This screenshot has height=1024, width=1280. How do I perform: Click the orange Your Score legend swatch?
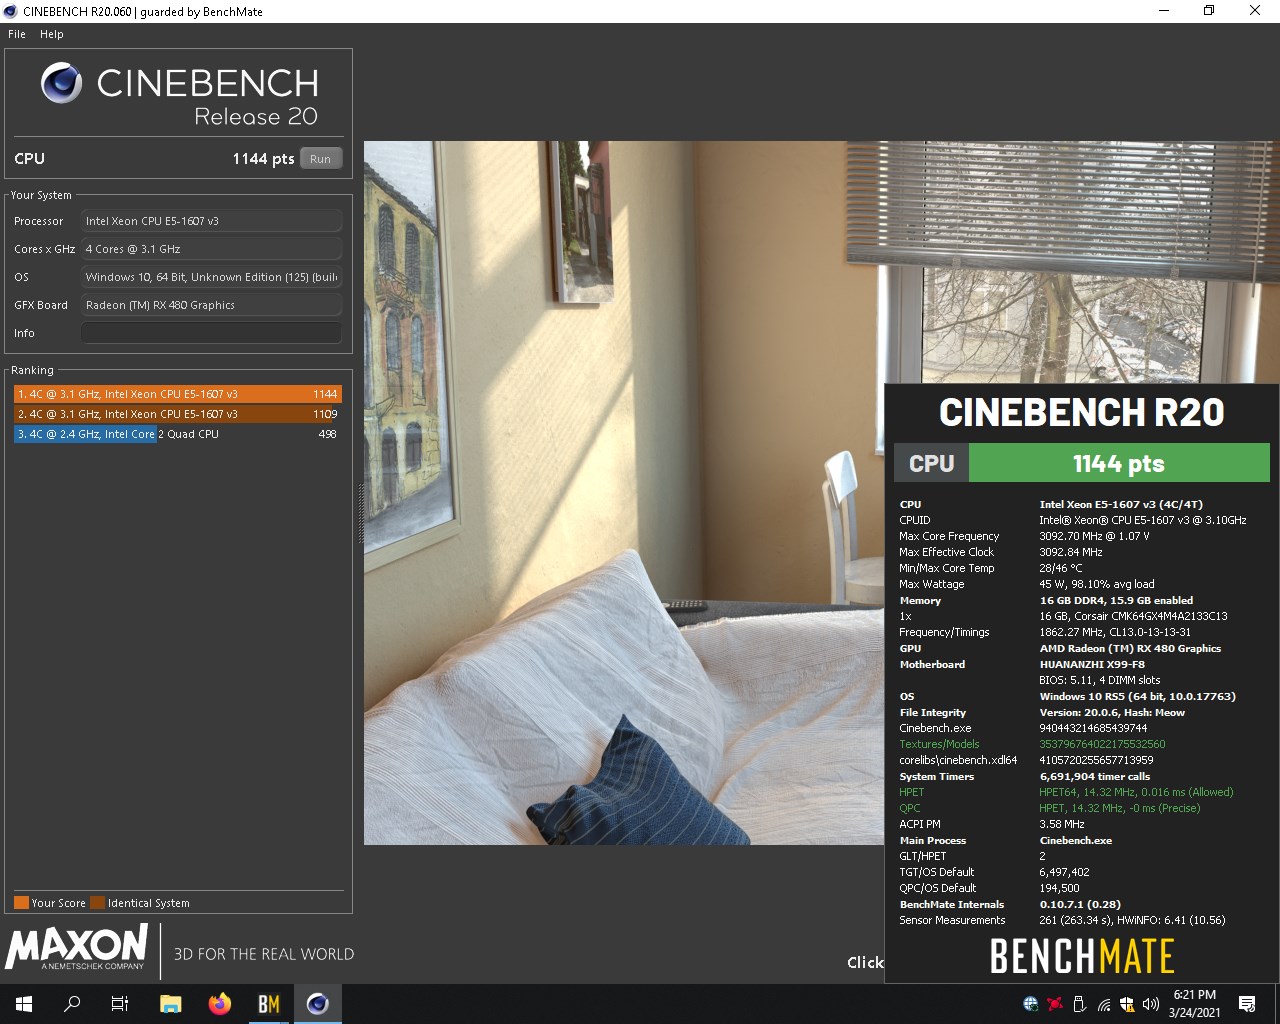pyautogui.click(x=21, y=903)
